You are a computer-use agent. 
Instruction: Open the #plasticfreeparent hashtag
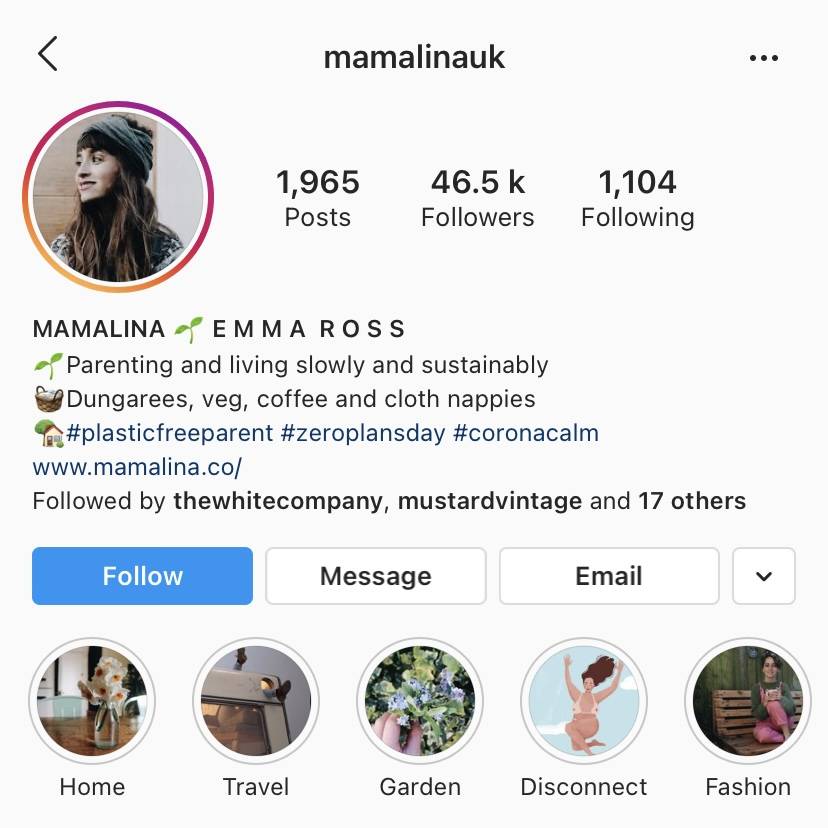[x=170, y=433]
